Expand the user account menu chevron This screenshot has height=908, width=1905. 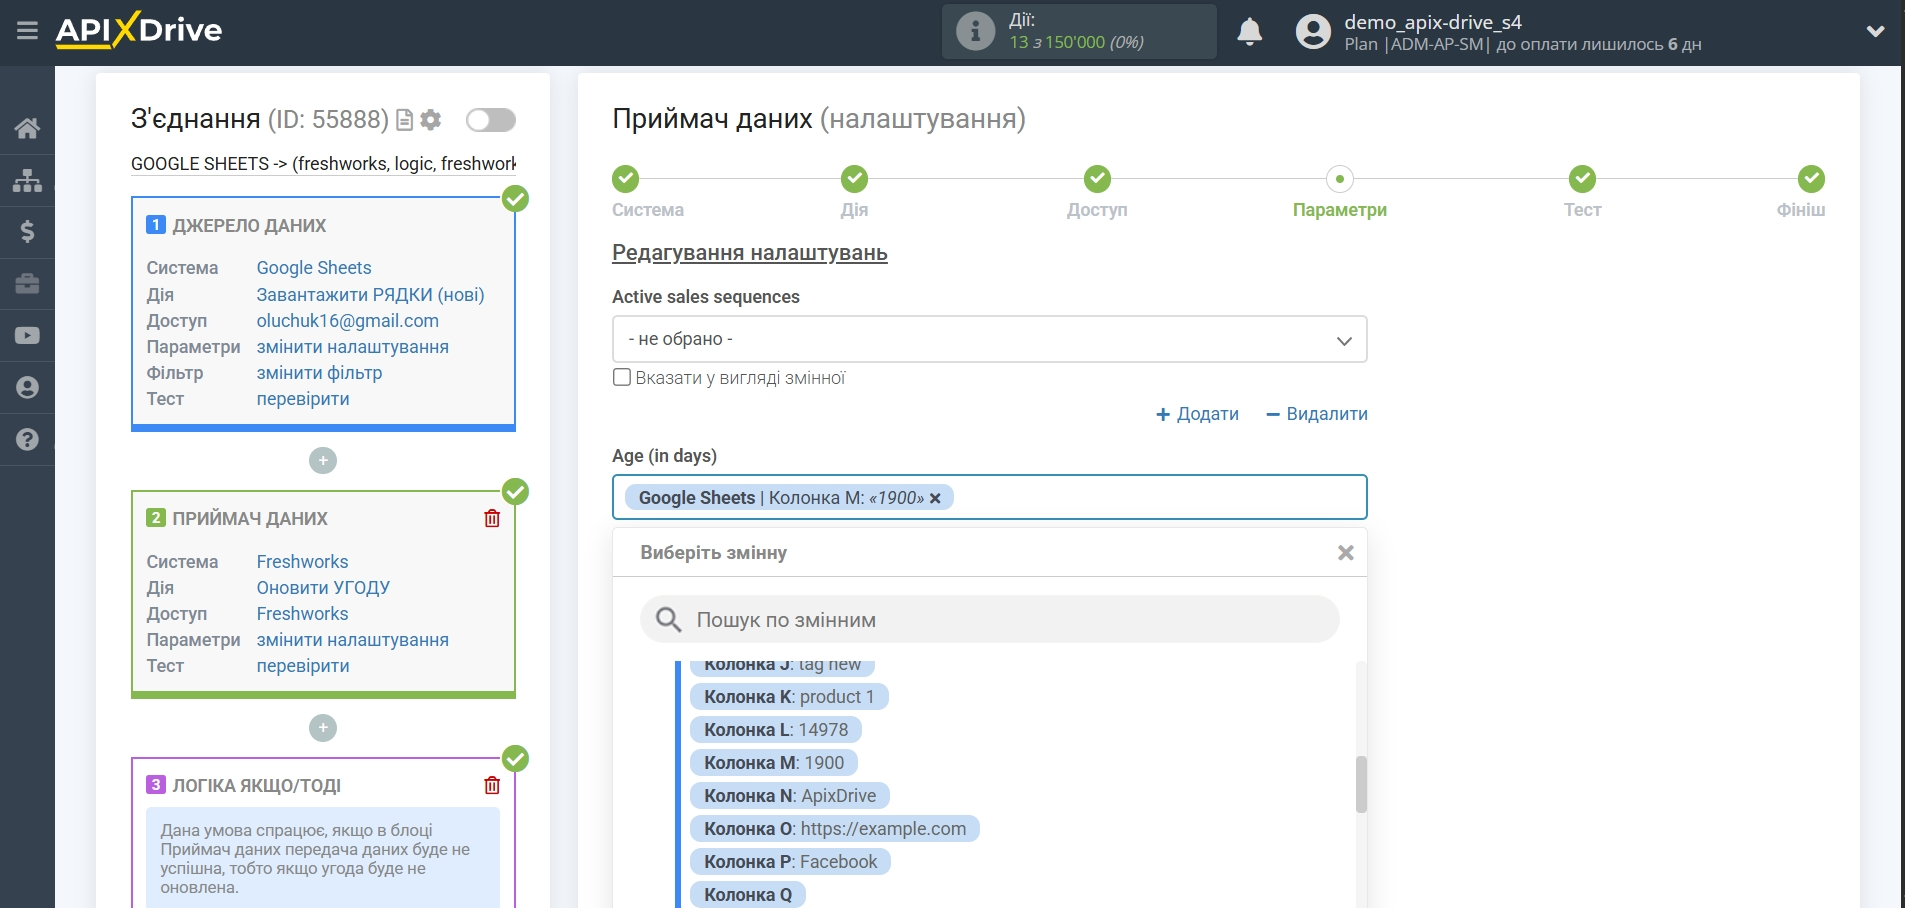(1875, 32)
